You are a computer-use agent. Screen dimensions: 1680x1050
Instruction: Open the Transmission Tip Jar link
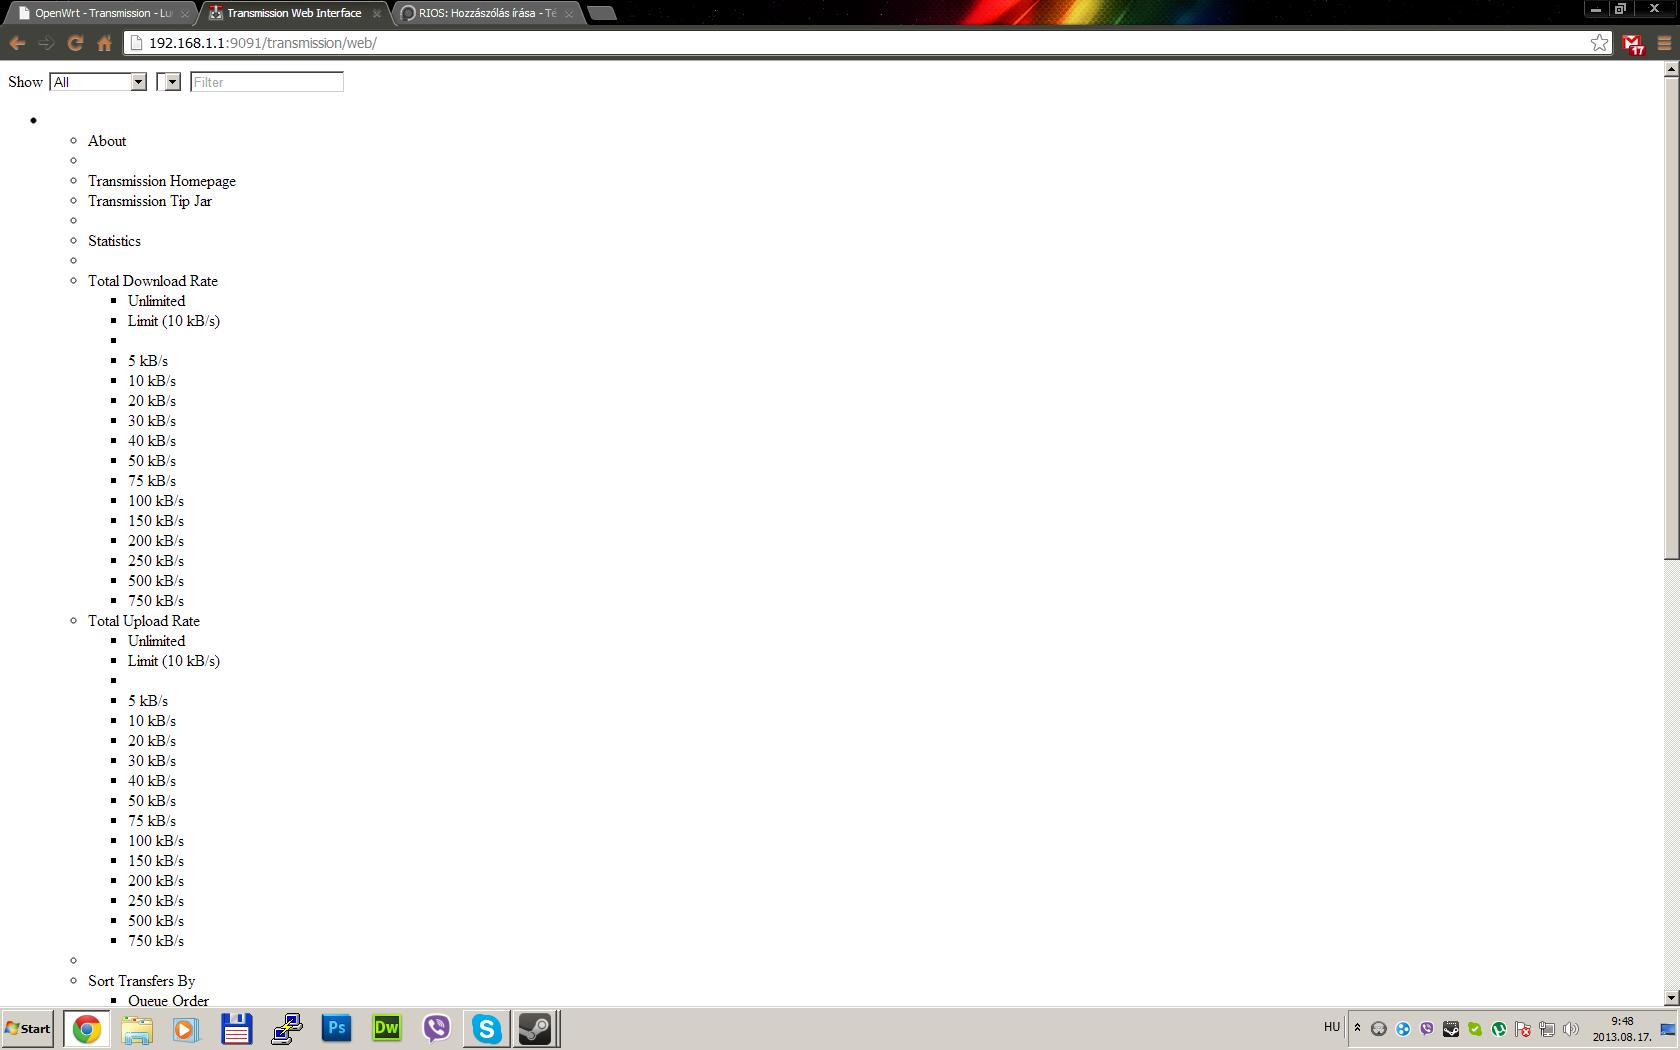[150, 201]
